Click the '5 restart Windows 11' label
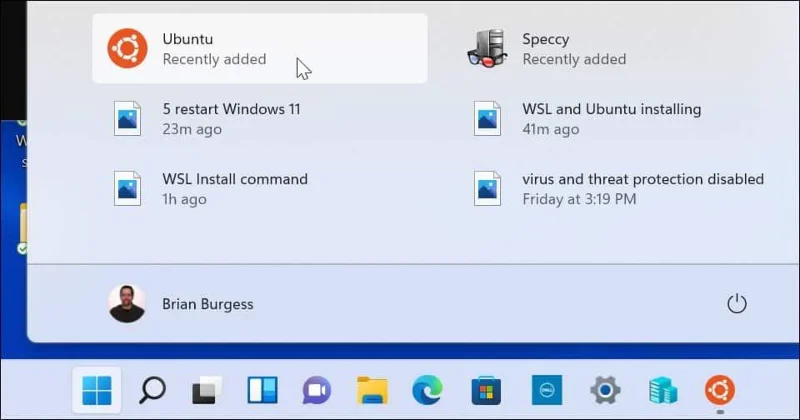800x420 pixels. coord(232,109)
